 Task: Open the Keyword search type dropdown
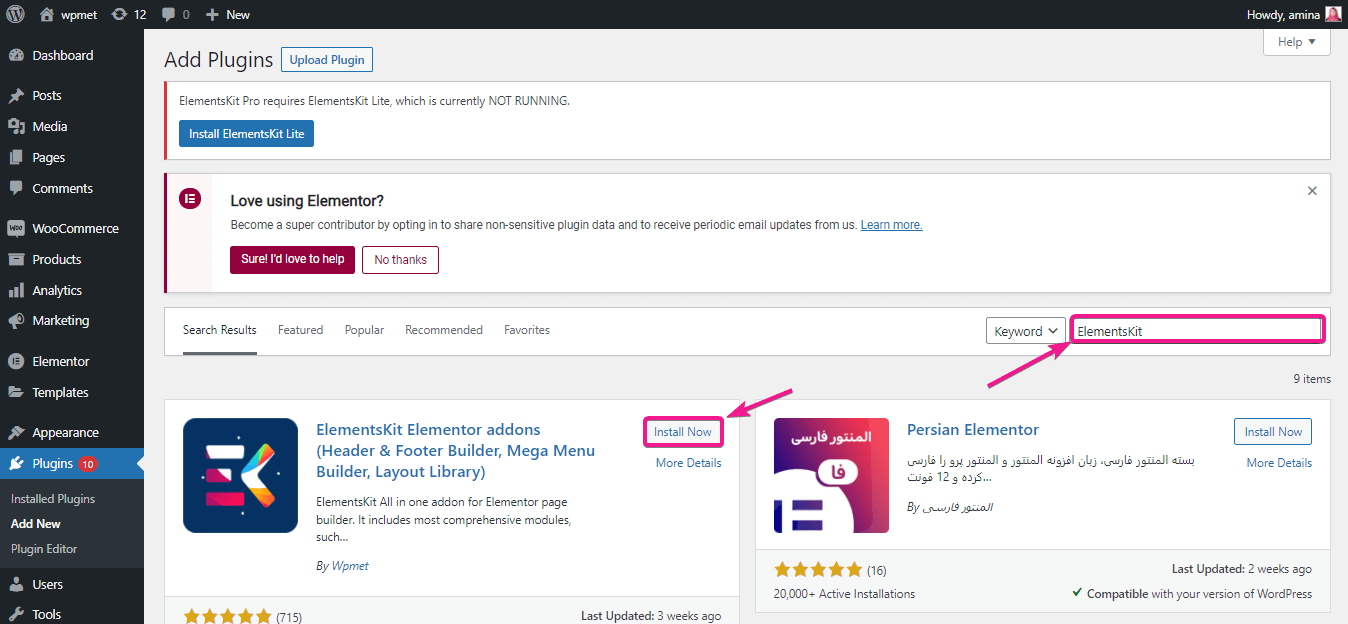1026,331
